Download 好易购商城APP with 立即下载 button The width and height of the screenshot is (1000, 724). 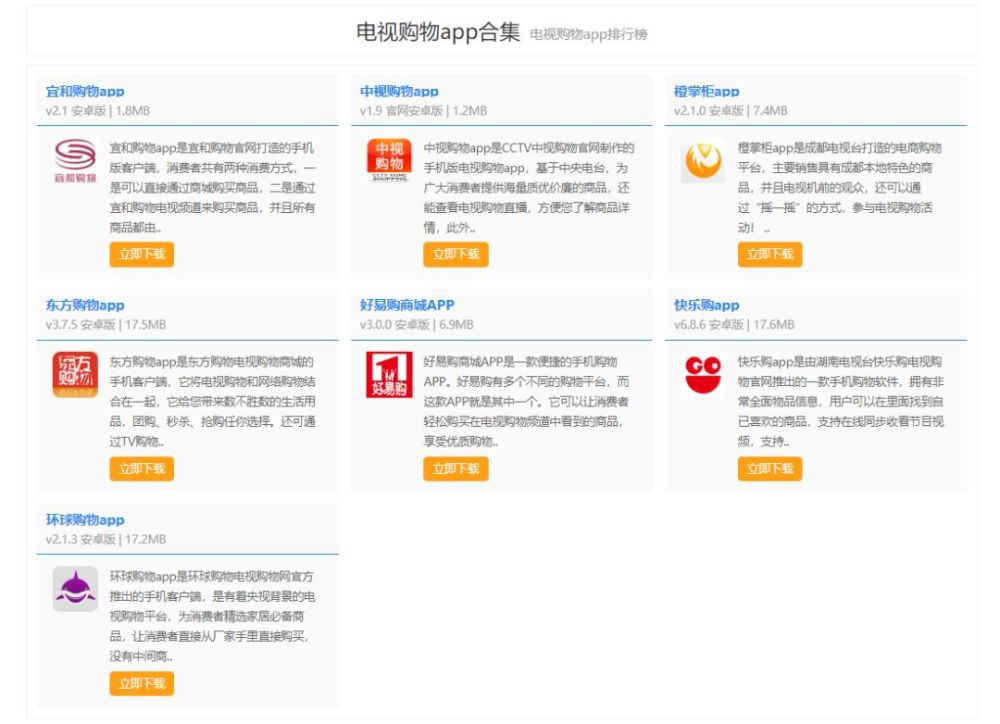pos(456,469)
